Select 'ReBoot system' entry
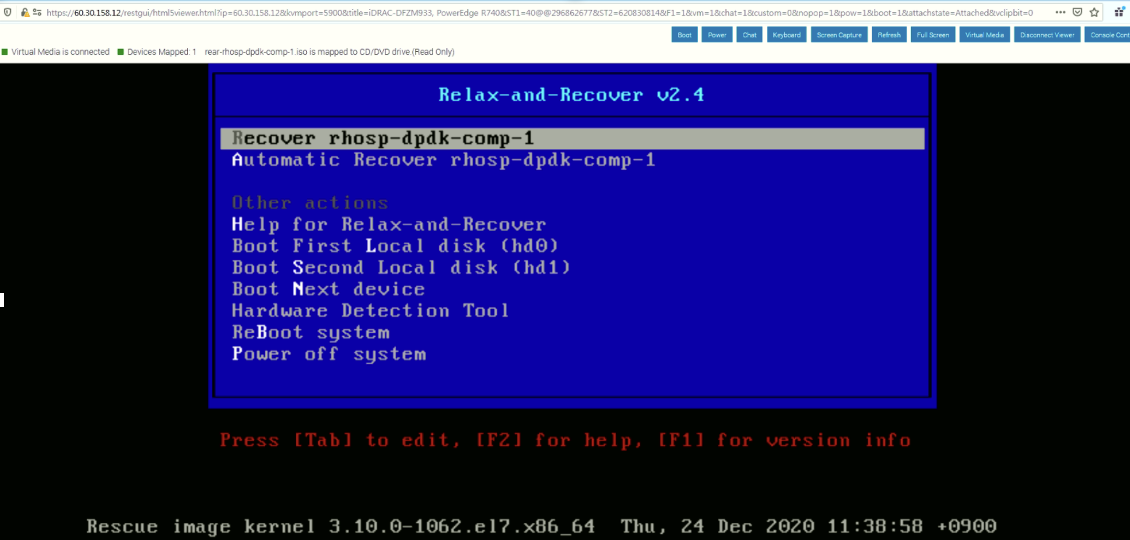This screenshot has height=540, width=1130. (x=311, y=333)
